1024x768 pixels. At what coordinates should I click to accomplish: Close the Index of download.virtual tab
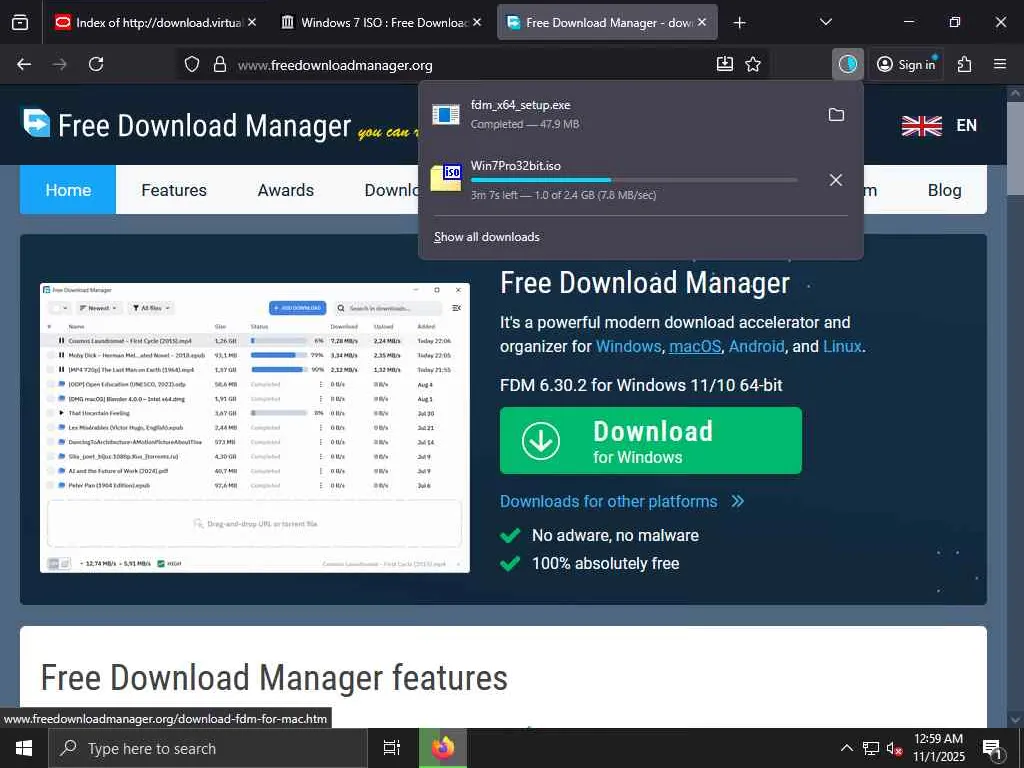(252, 22)
